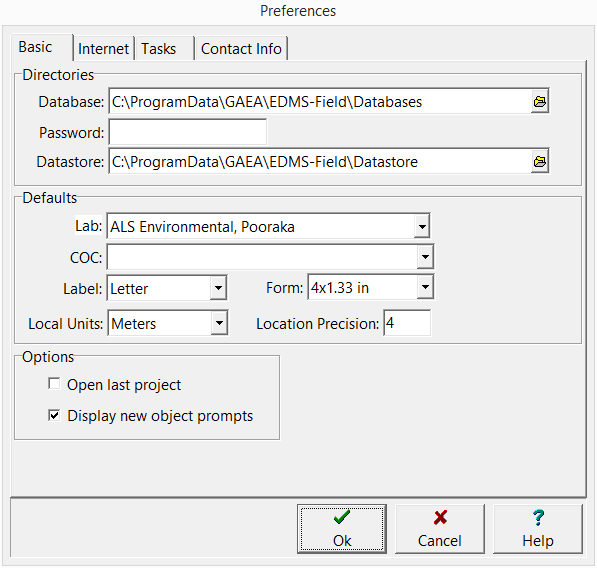Click the Password input field
The width and height of the screenshot is (597, 568).
pos(188,132)
